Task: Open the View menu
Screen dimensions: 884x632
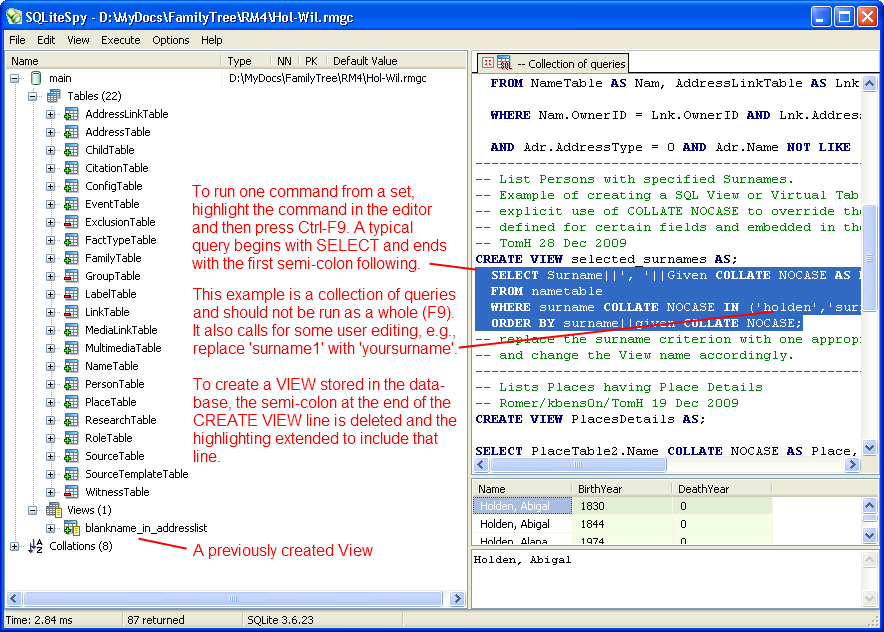Action: pos(78,40)
